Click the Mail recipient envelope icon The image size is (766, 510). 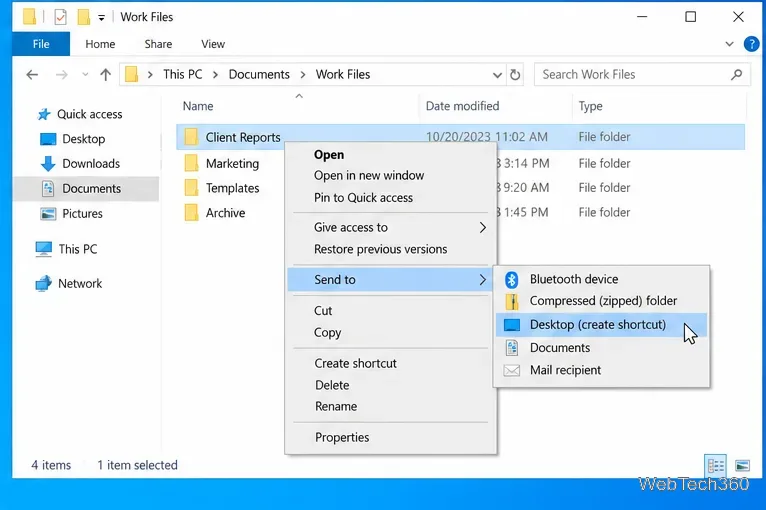pos(511,370)
